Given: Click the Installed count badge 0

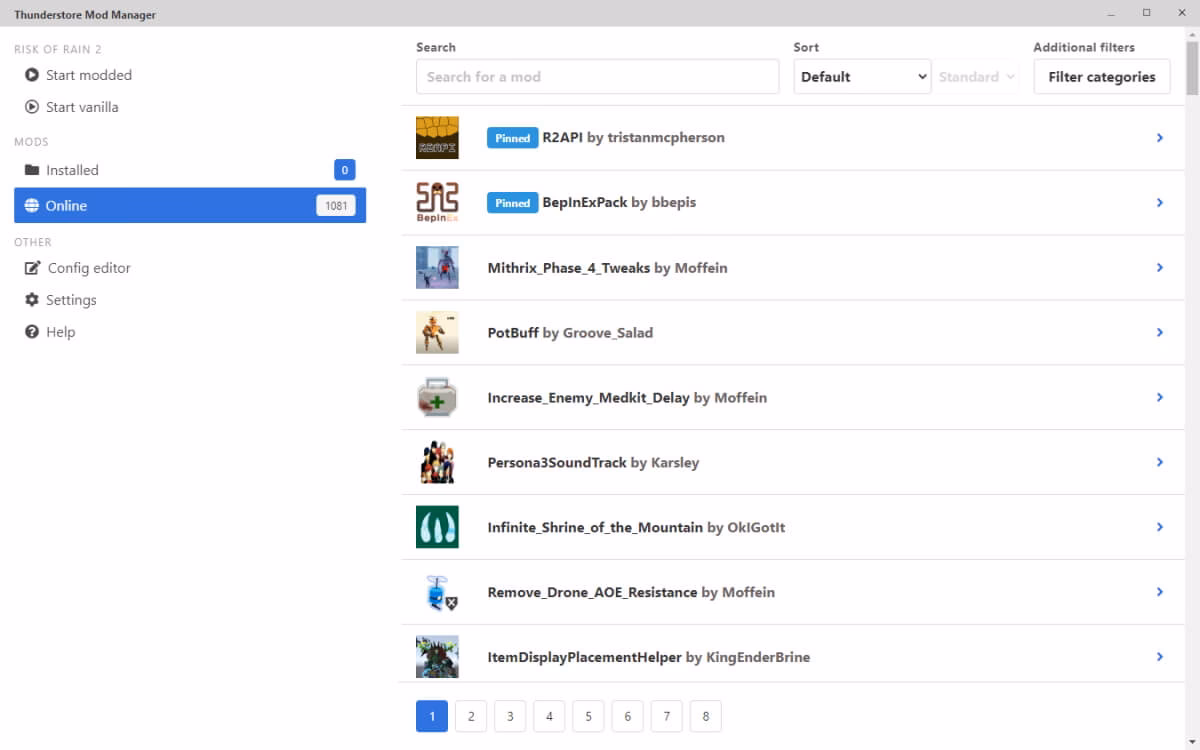Looking at the screenshot, I should point(345,170).
